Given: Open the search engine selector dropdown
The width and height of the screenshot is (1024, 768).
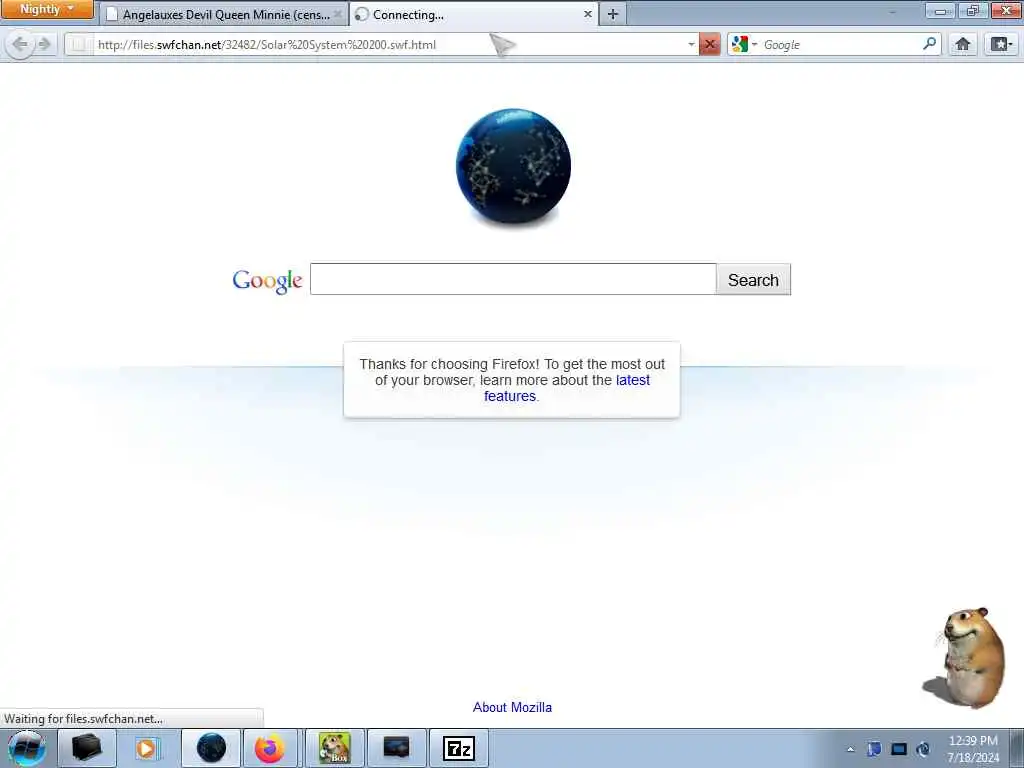Looking at the screenshot, I should point(744,44).
